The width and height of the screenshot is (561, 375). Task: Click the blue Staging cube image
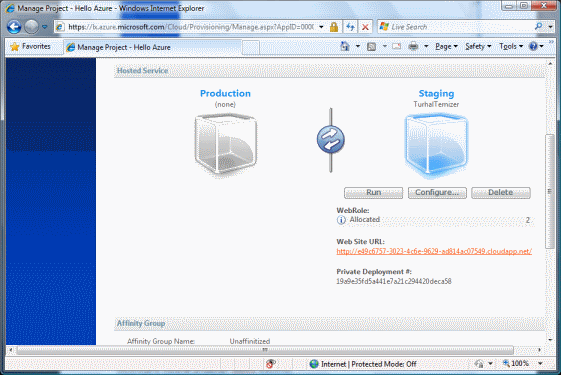point(436,145)
